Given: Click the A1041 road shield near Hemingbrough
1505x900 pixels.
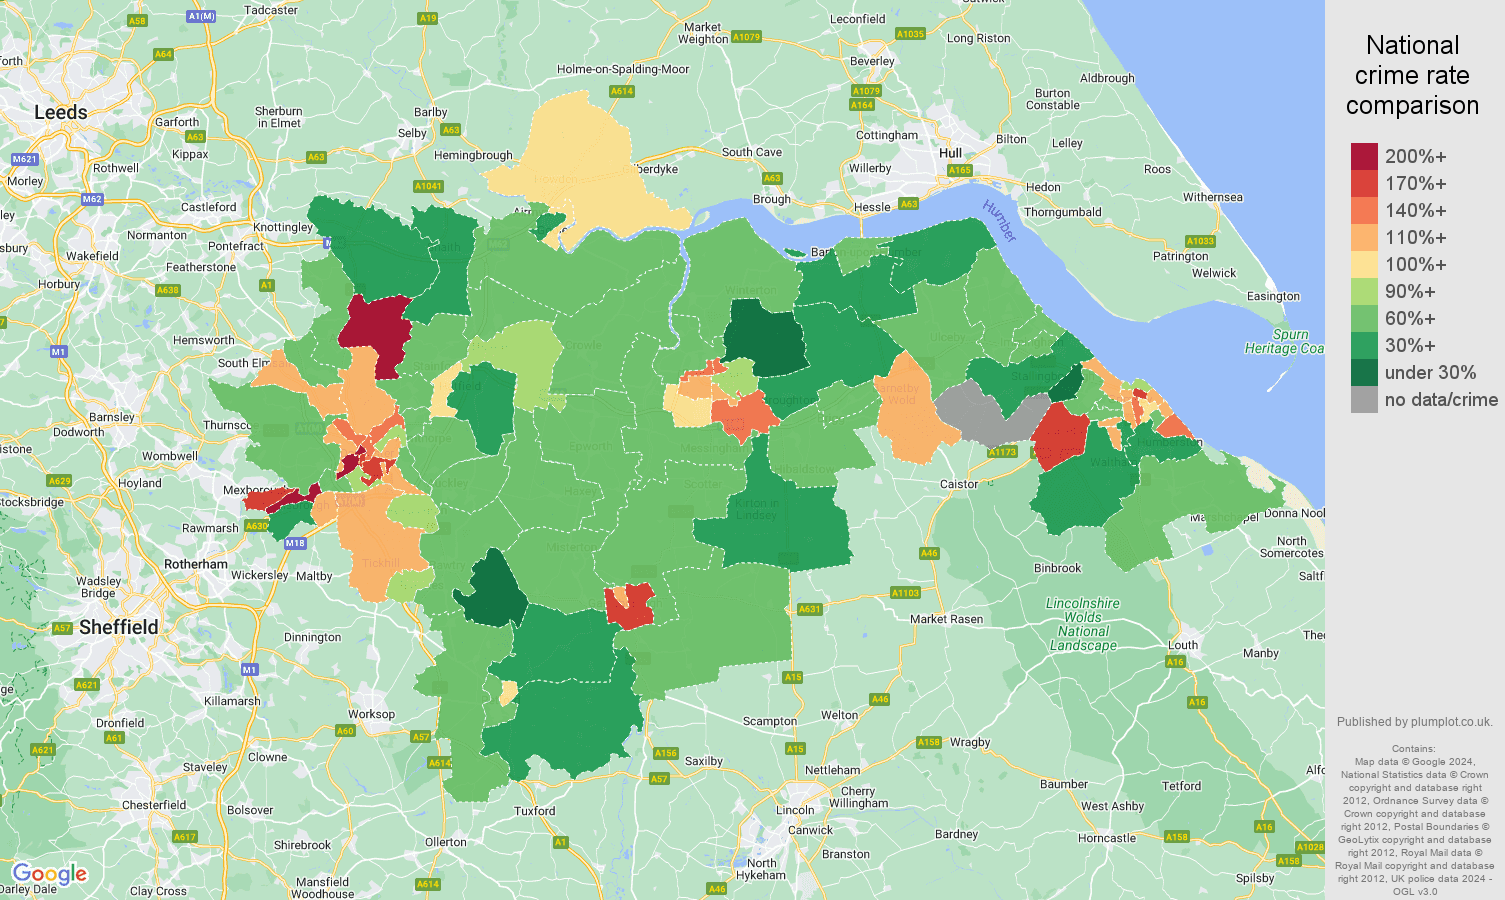Looking at the screenshot, I should tap(428, 186).
